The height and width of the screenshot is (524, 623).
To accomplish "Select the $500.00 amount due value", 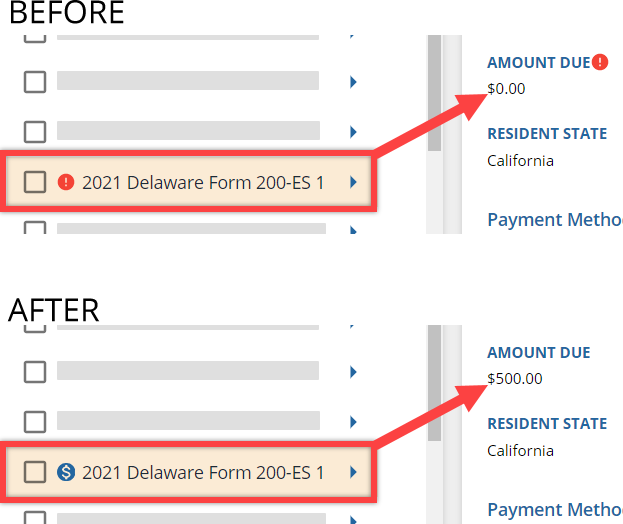I will click(514, 379).
